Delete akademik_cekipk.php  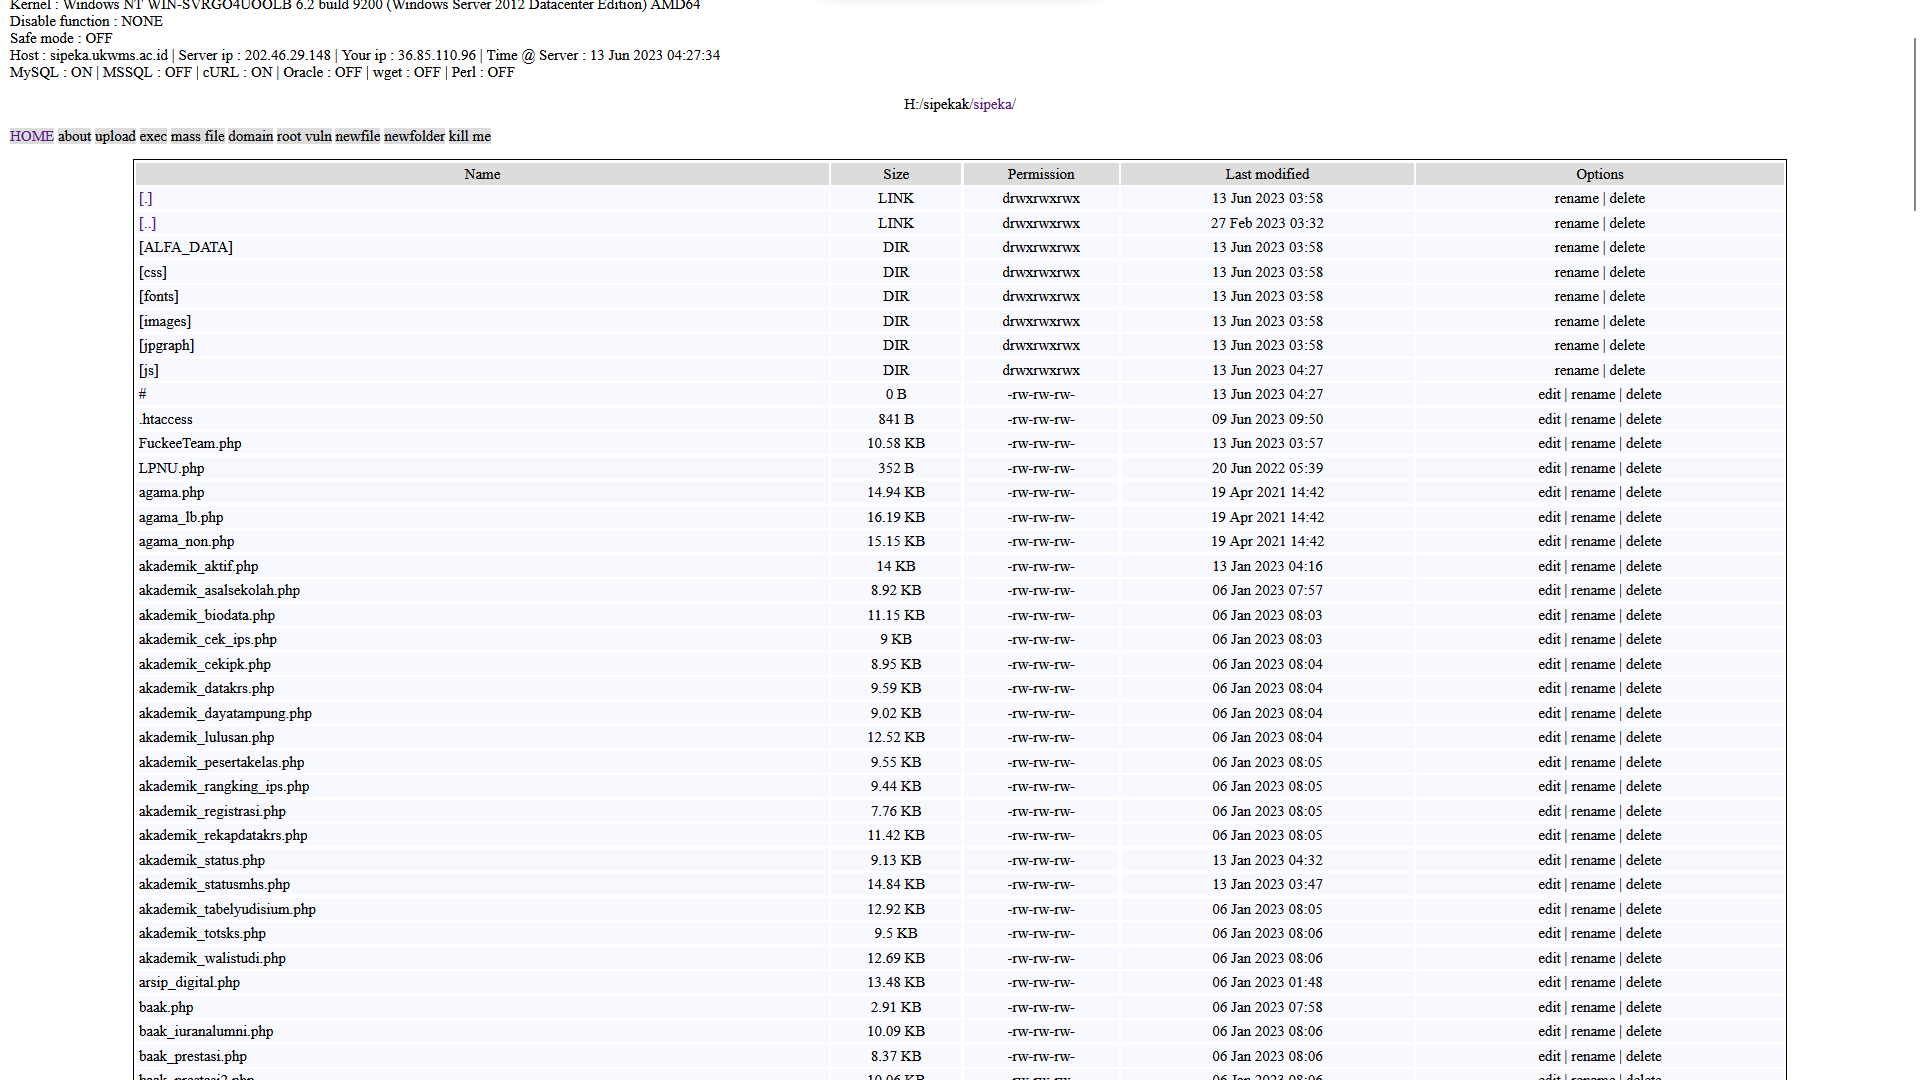(1644, 664)
